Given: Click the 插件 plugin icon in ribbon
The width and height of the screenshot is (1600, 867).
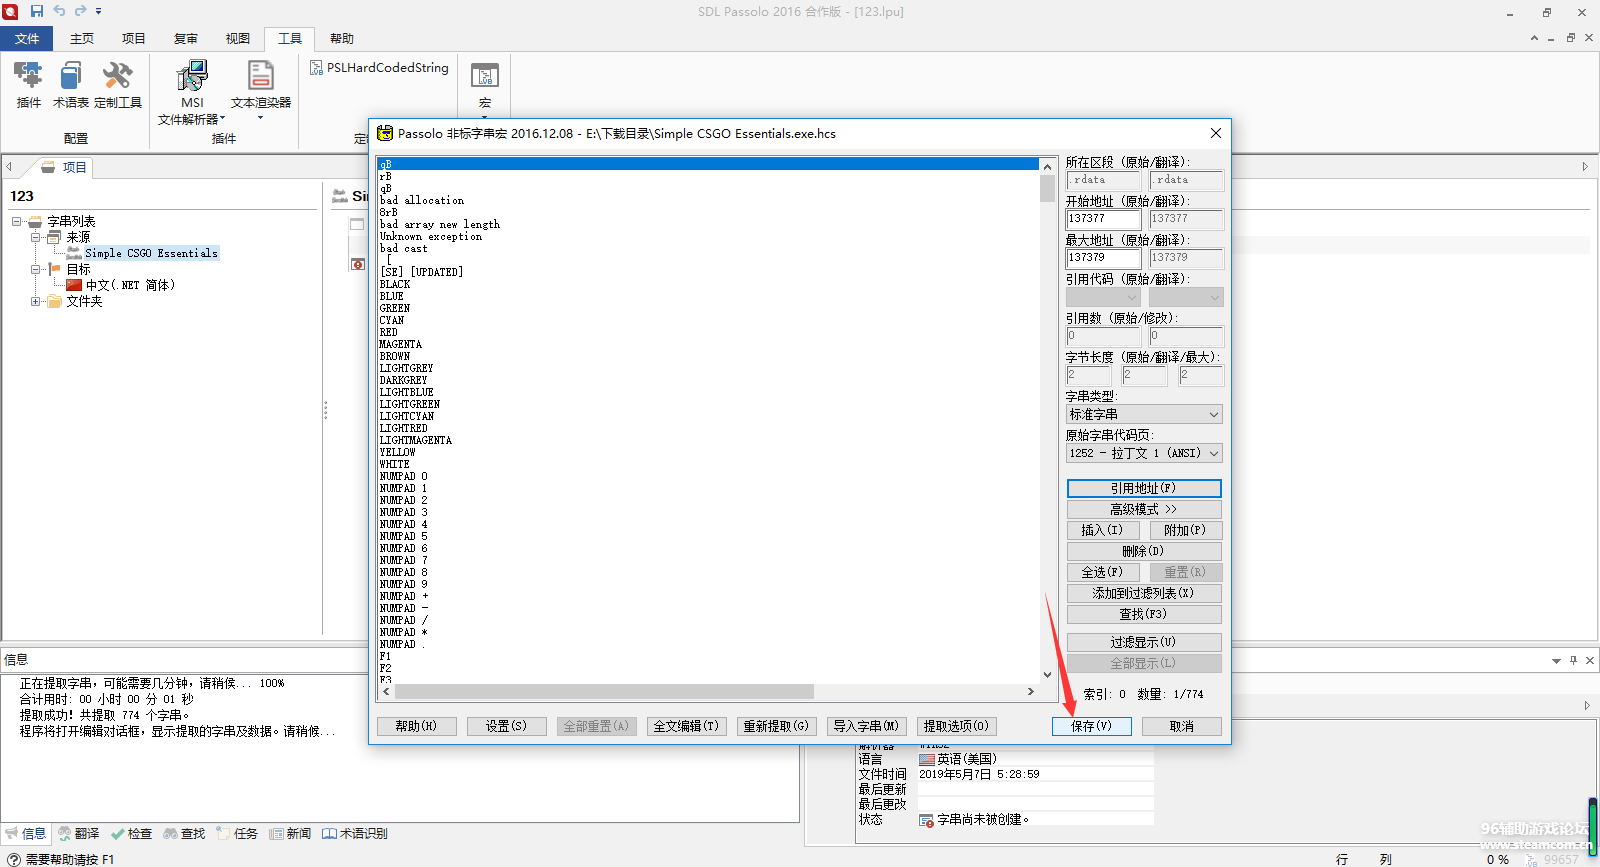Looking at the screenshot, I should [28, 77].
